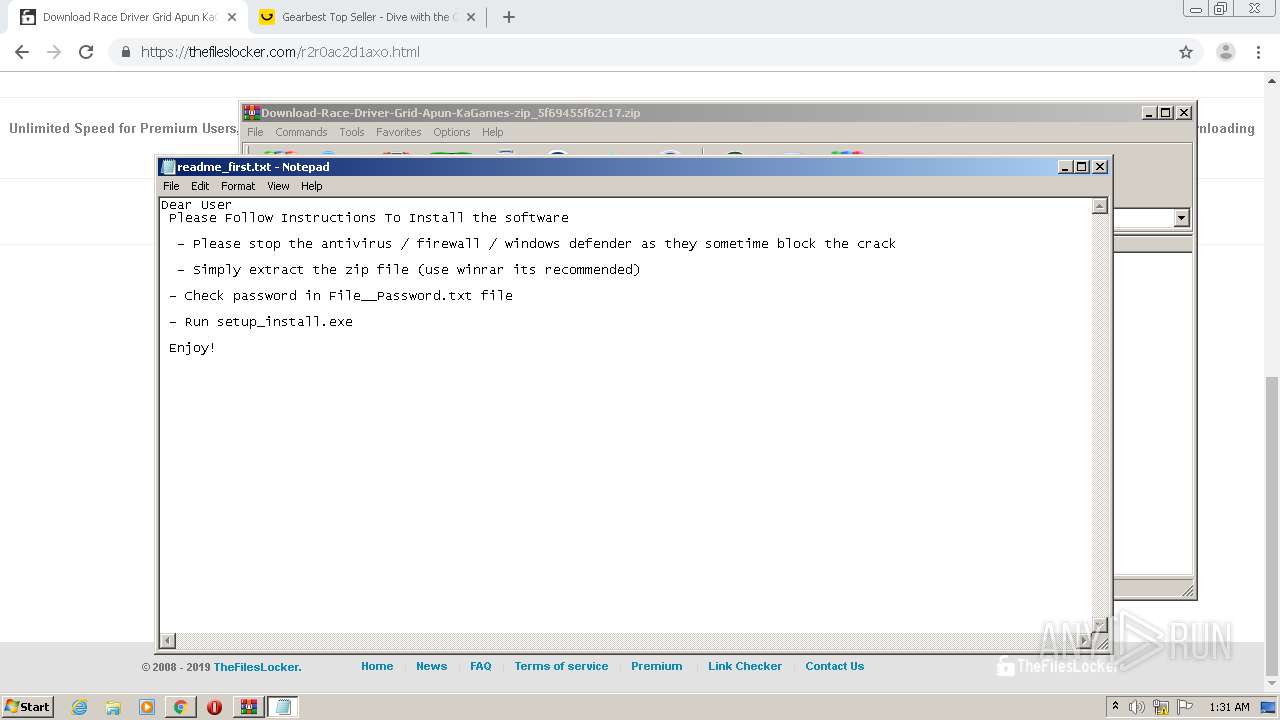Screen dimensions: 1280x720
Task: Open the Tools menu in the WinRAR window
Action: point(352,132)
